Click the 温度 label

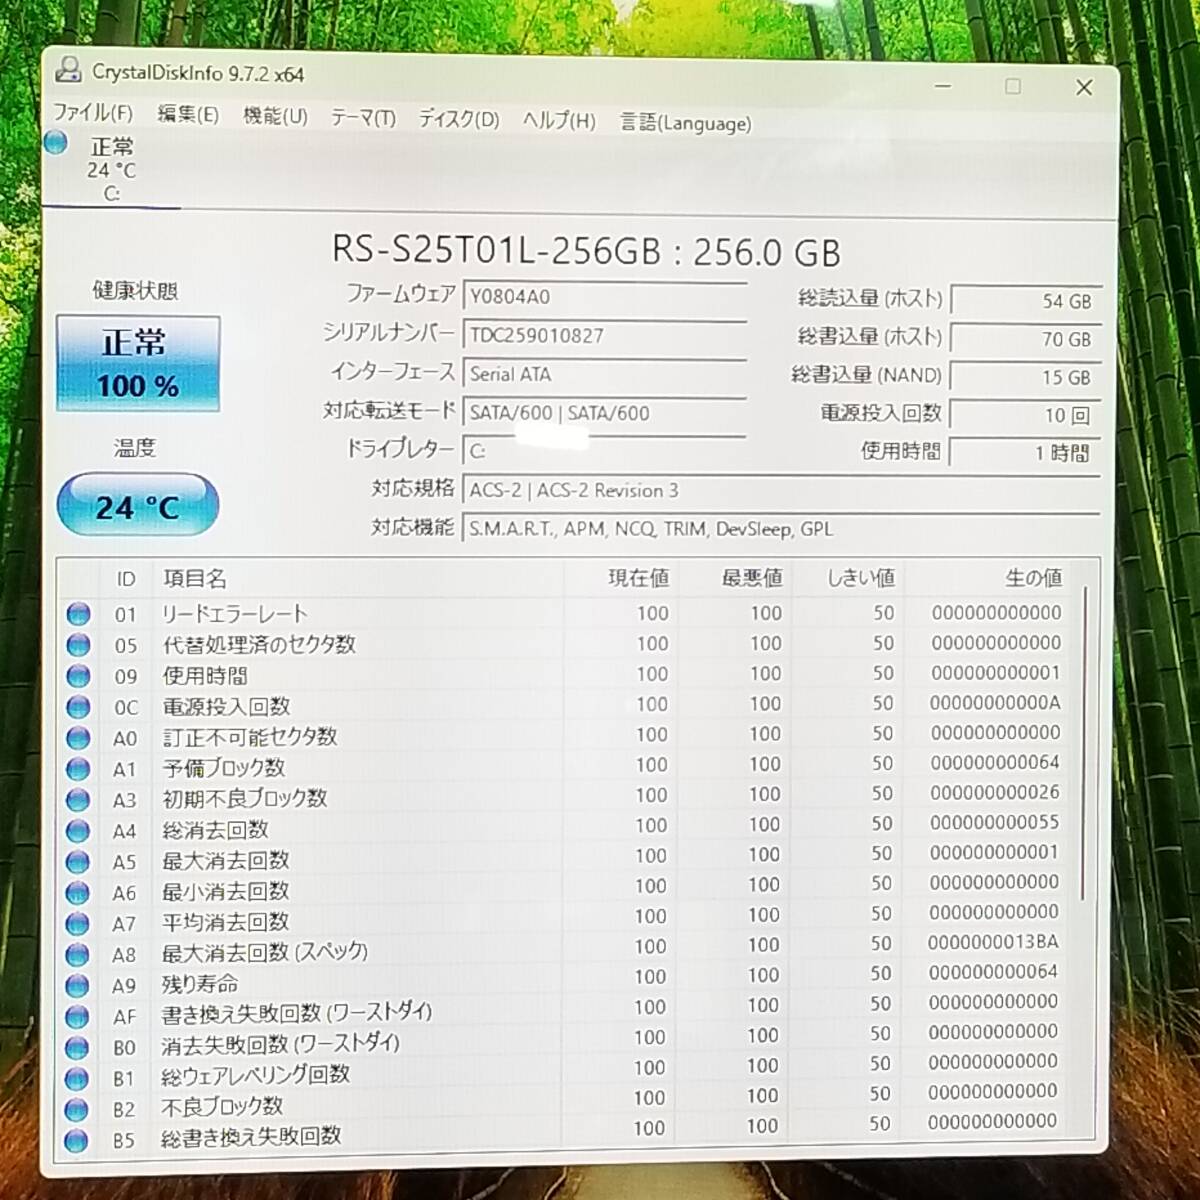click(x=134, y=447)
